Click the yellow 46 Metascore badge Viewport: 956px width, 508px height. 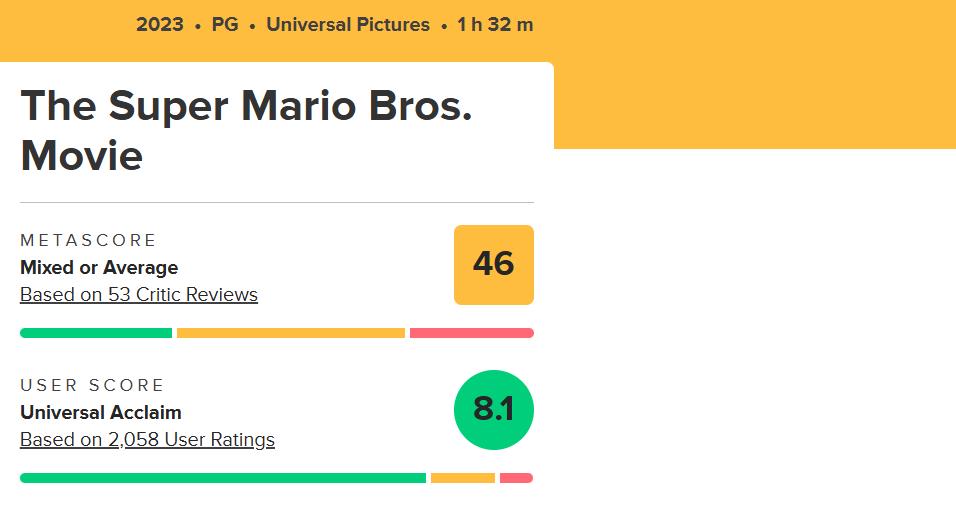pyautogui.click(x=493, y=264)
